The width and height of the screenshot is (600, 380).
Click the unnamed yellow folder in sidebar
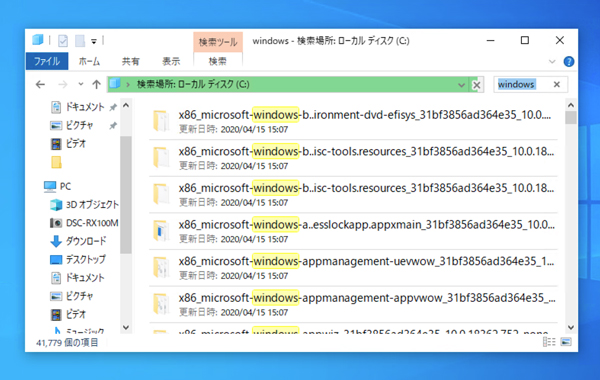coord(56,162)
